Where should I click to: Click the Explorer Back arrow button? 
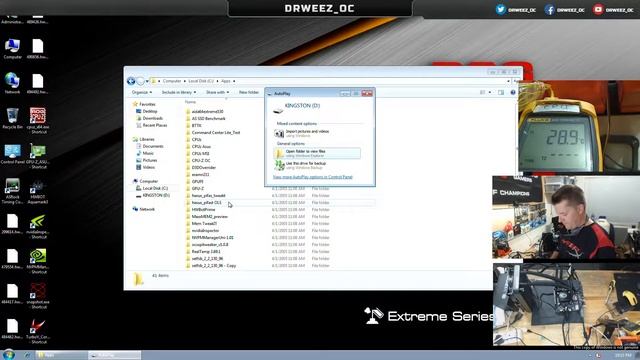coord(131,81)
